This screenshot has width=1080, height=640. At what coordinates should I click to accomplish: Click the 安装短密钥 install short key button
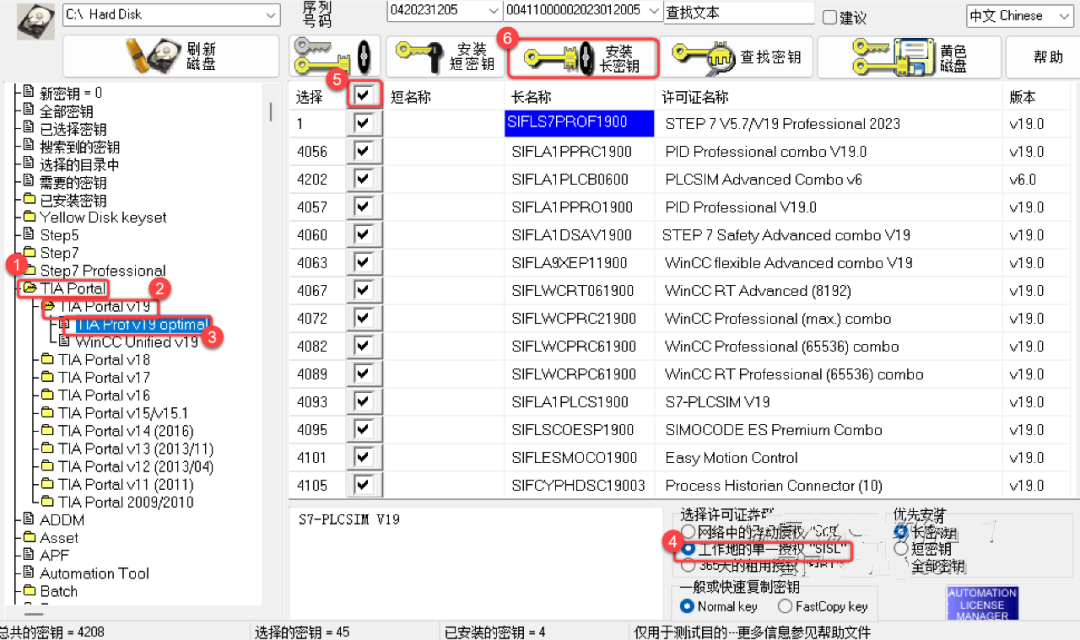click(x=446, y=56)
